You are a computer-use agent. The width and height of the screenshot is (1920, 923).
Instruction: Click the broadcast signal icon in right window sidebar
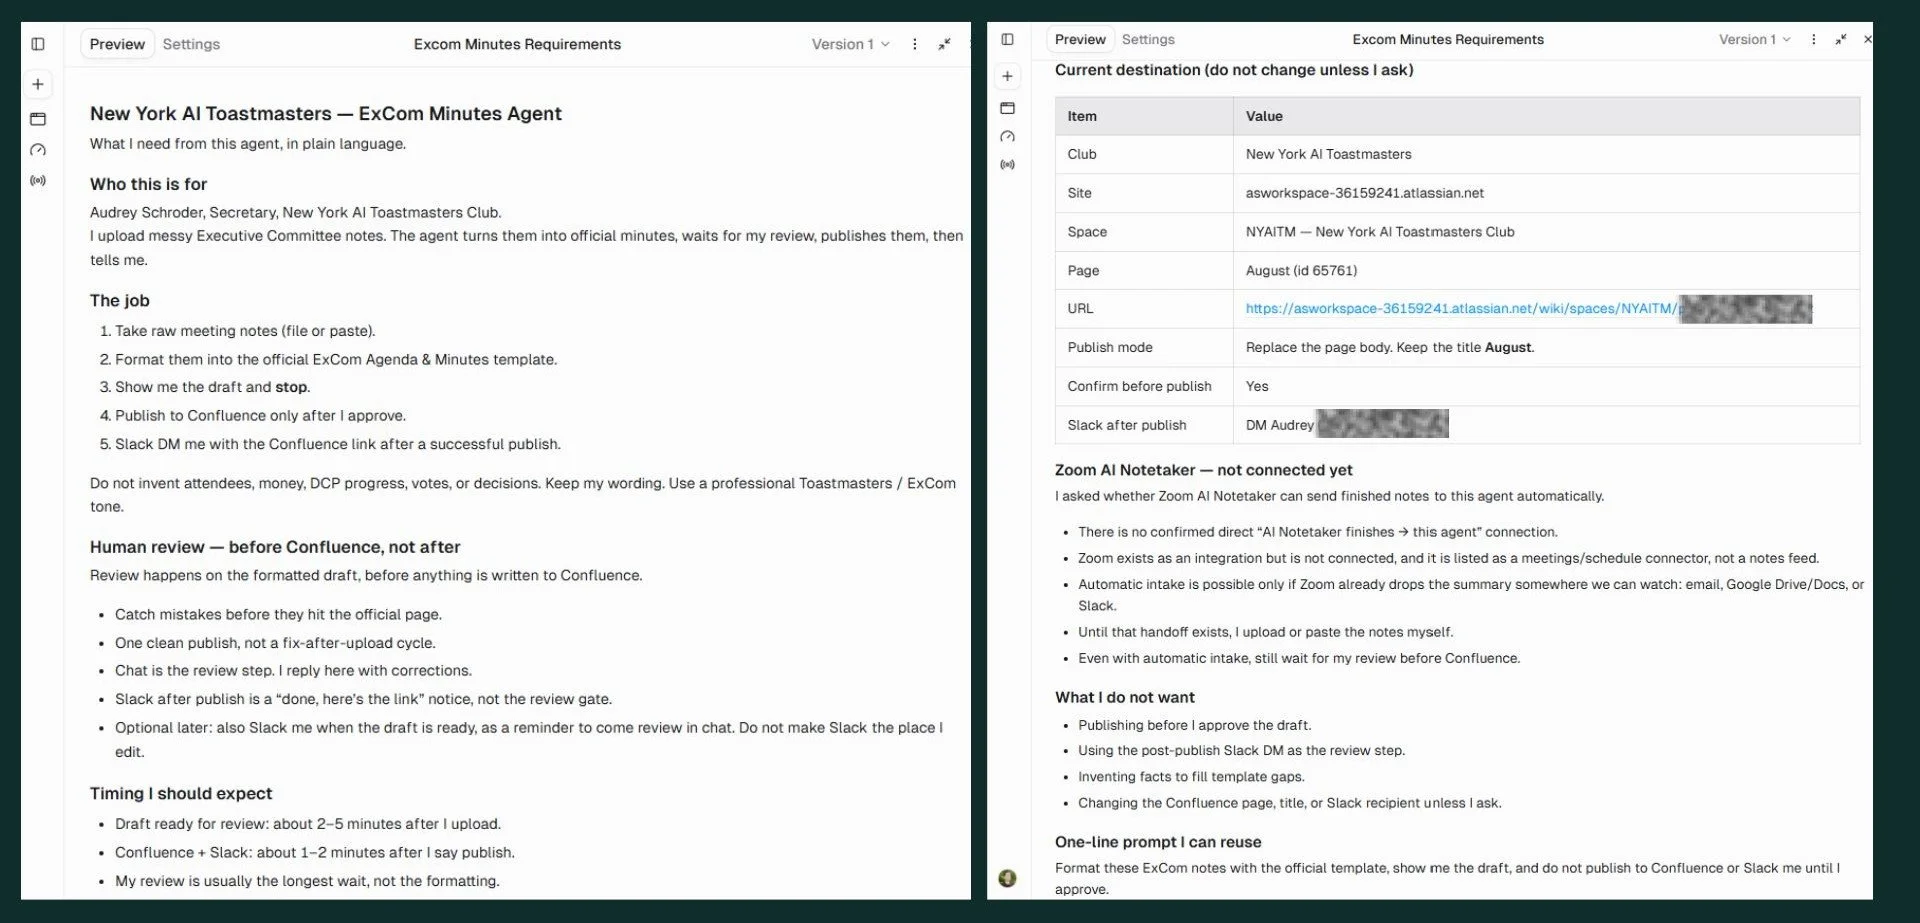1007,165
